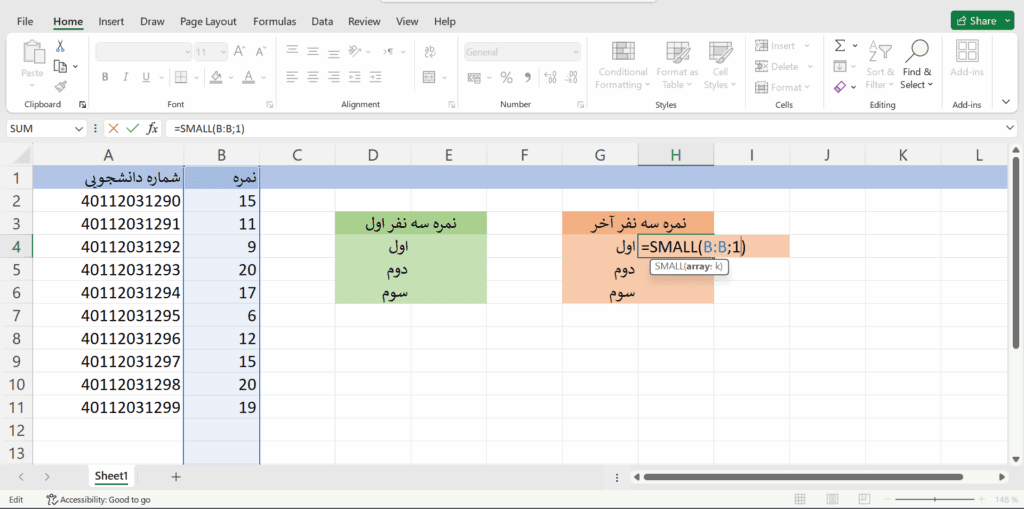Image resolution: width=1024 pixels, height=509 pixels.
Task: Select the Format Painter brush
Action: click(x=60, y=86)
